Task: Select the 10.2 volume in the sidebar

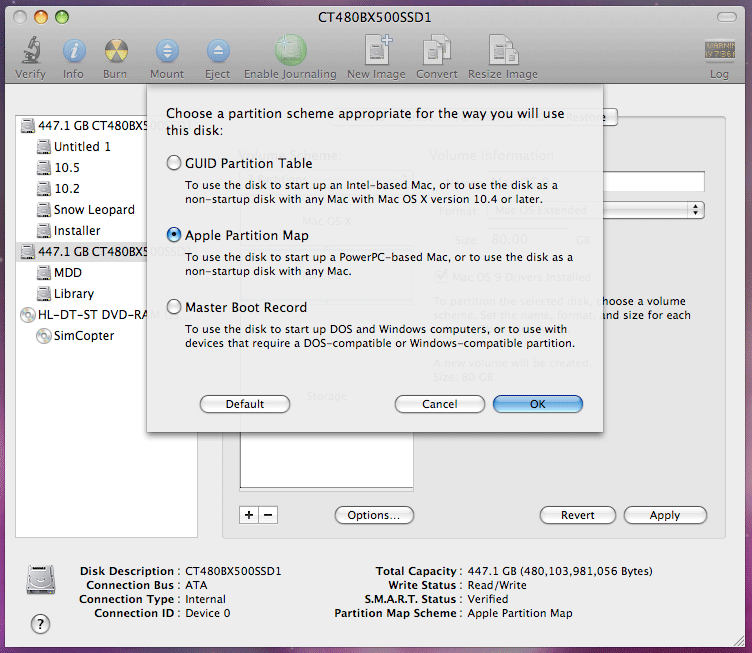Action: (x=58, y=189)
